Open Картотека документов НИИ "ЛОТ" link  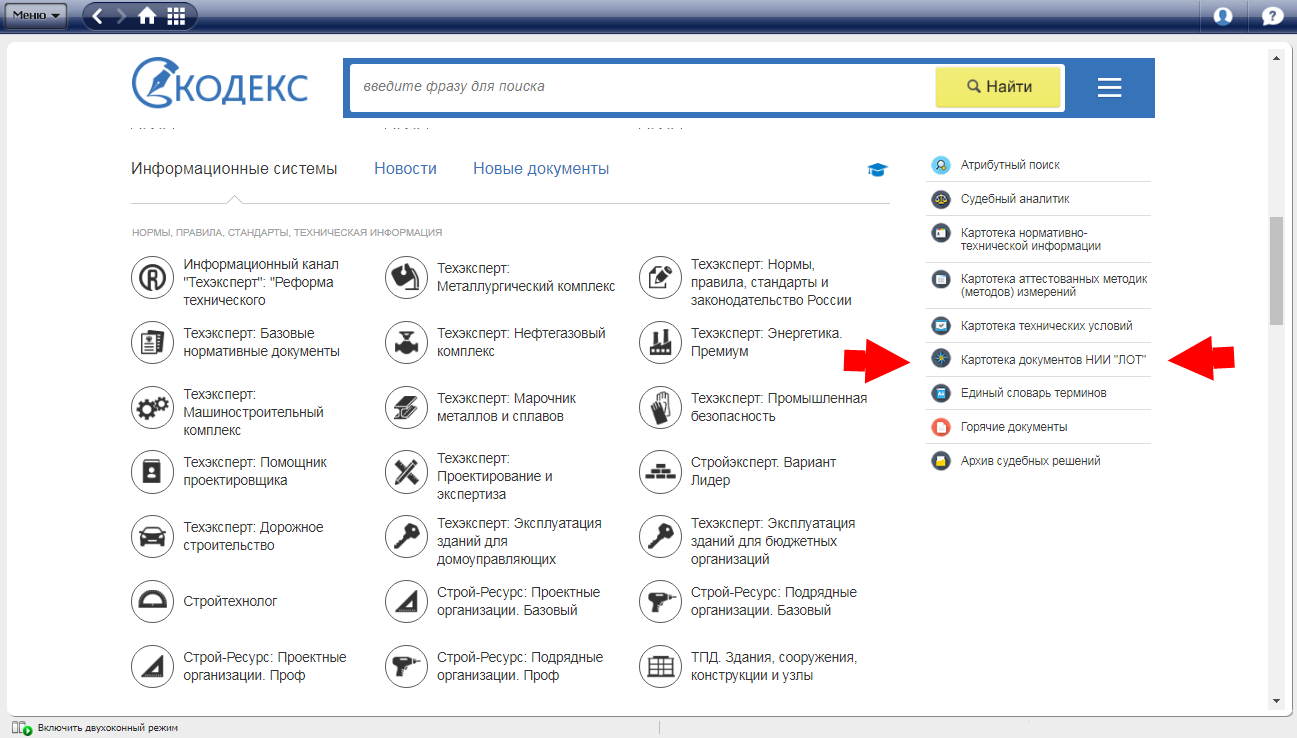pyautogui.click(x=1052, y=359)
